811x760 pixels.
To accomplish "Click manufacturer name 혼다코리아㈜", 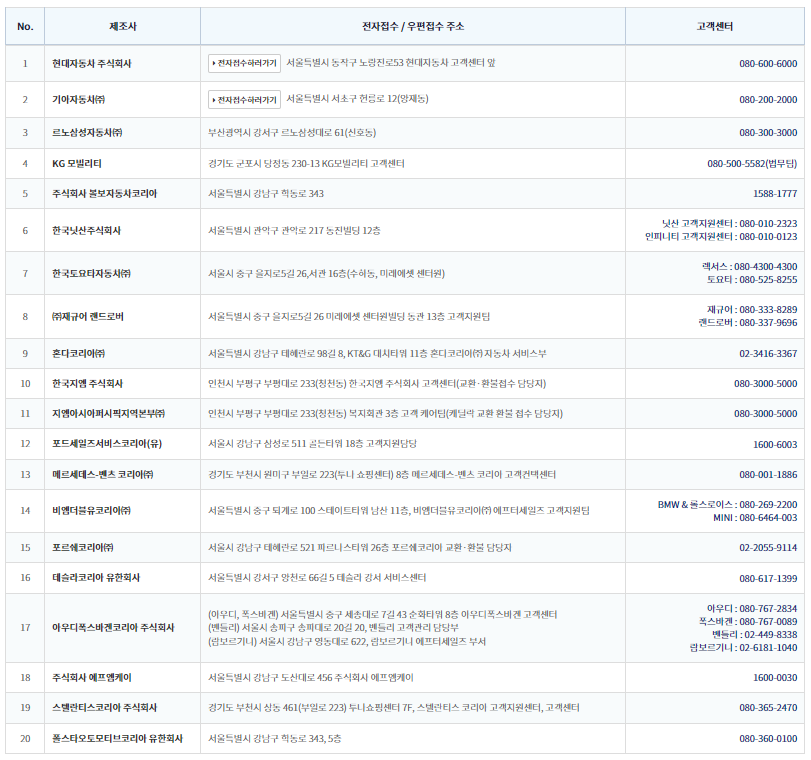I will [x=78, y=353].
